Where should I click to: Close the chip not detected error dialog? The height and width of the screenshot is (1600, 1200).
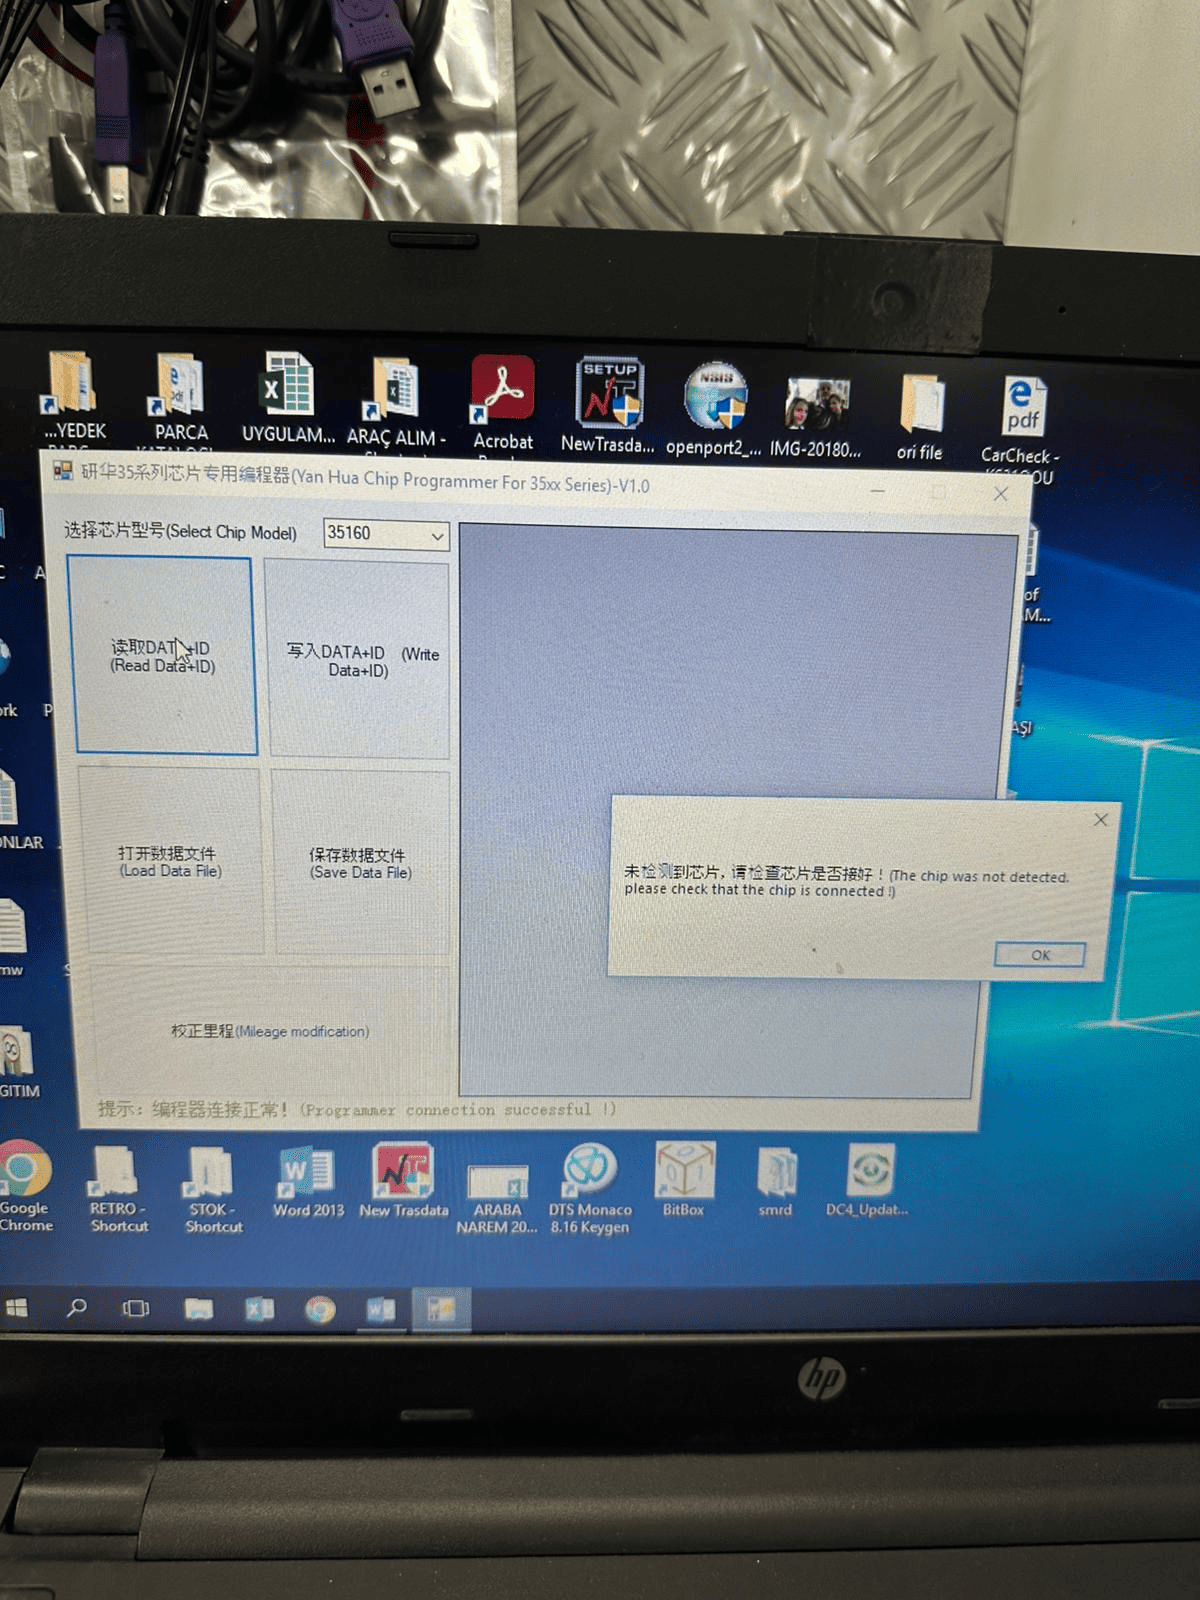(x=1100, y=820)
